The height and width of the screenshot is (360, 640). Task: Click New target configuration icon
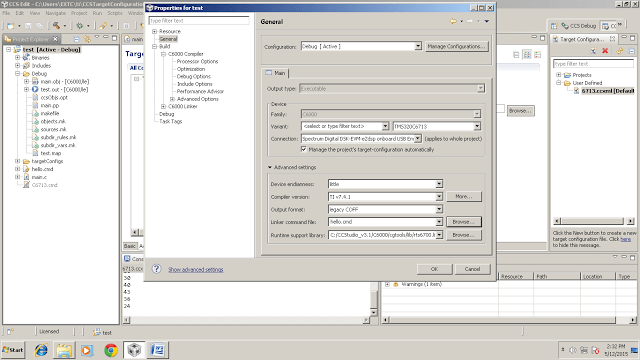[x=593, y=51]
